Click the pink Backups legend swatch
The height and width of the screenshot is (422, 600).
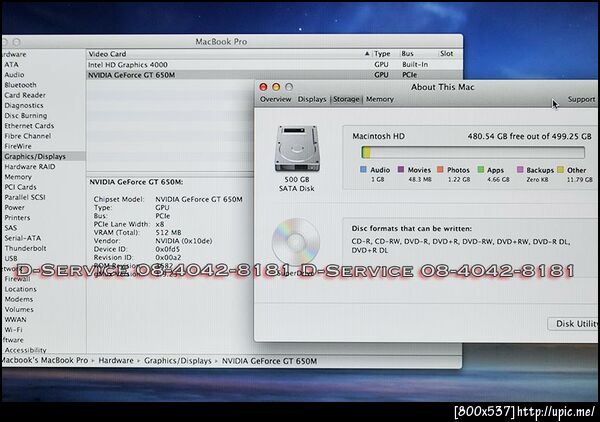[x=520, y=169]
